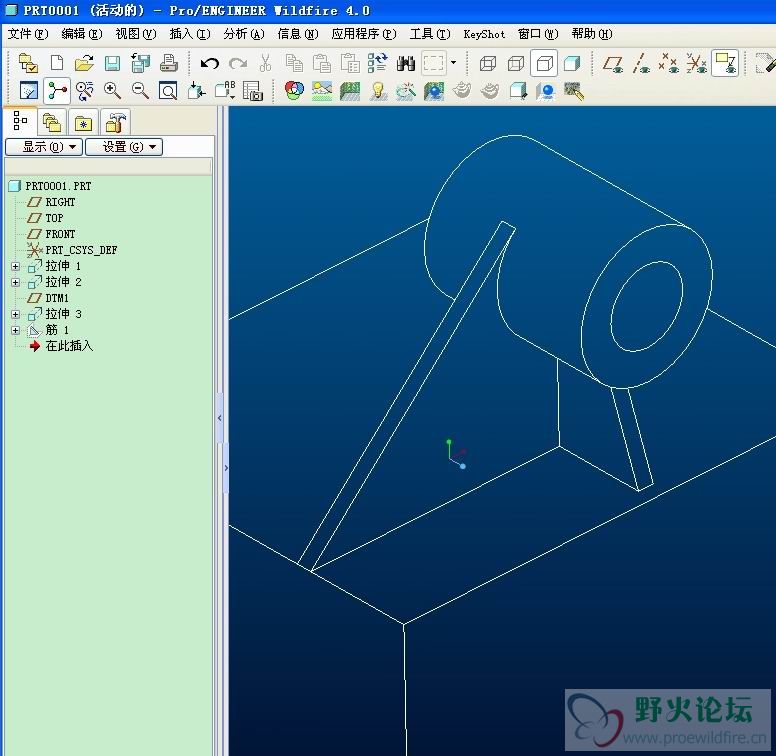Open the 视图(V) menu

[x=136, y=34]
